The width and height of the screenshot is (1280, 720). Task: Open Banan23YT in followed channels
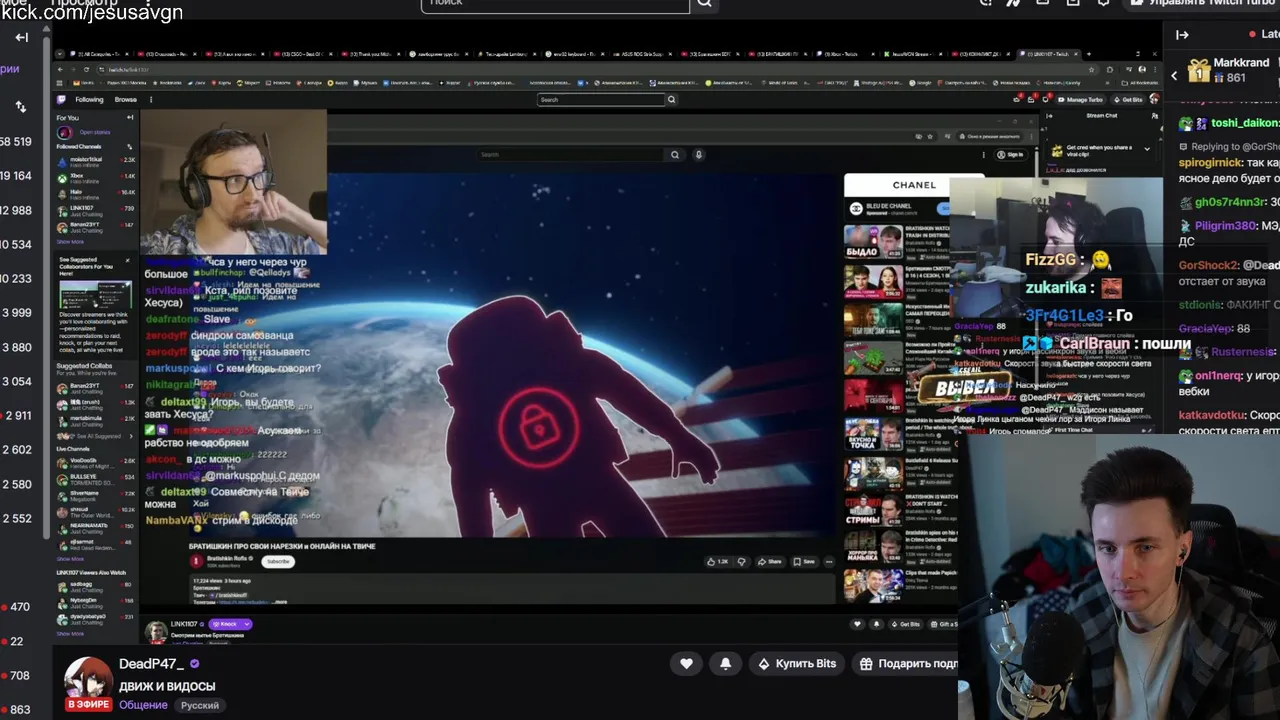(95, 226)
